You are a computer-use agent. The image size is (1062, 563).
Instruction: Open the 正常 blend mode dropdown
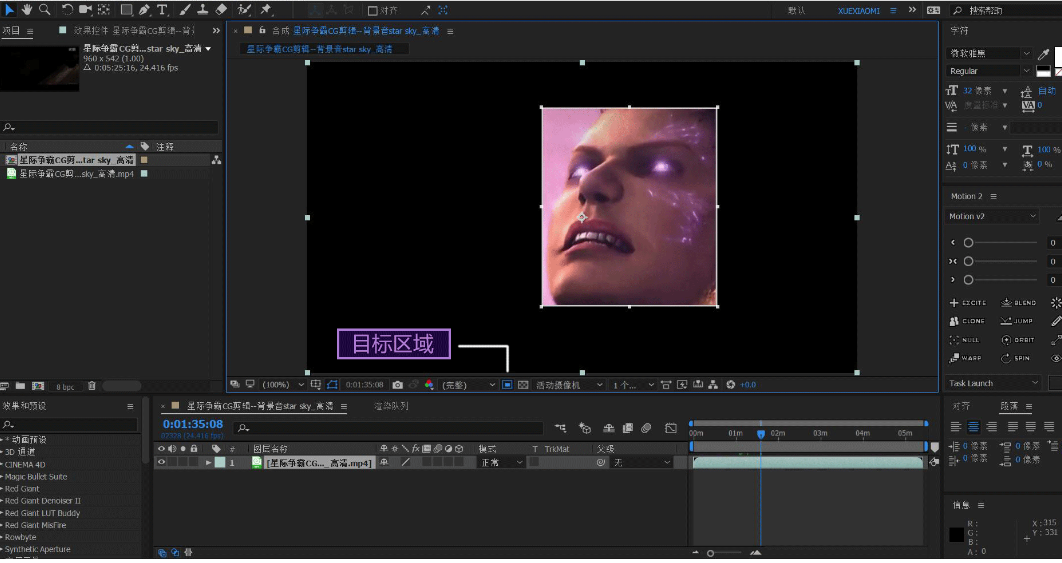pos(501,463)
